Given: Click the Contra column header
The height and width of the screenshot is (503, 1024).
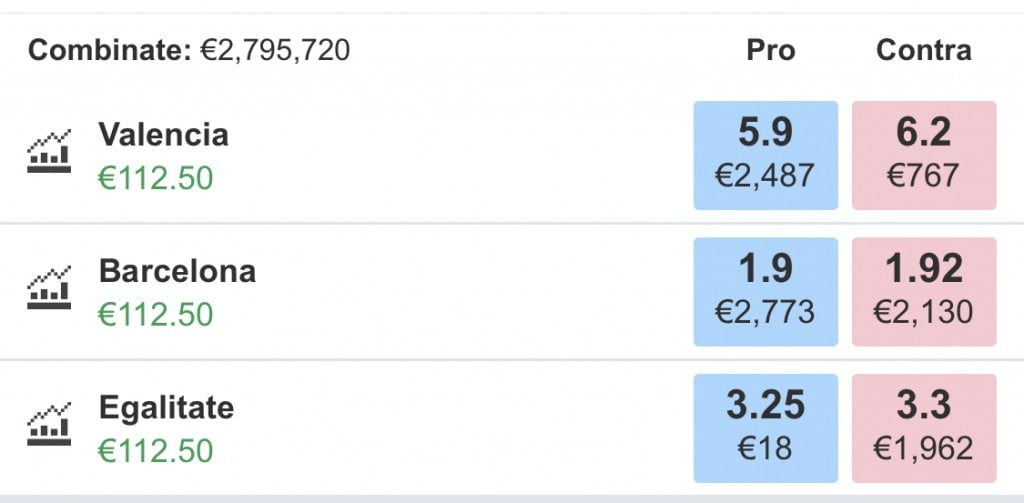Looking at the screenshot, I should click(x=923, y=50).
